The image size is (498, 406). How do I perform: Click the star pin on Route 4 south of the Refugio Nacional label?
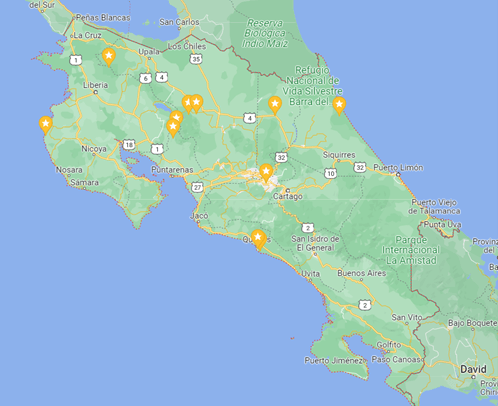275,105
